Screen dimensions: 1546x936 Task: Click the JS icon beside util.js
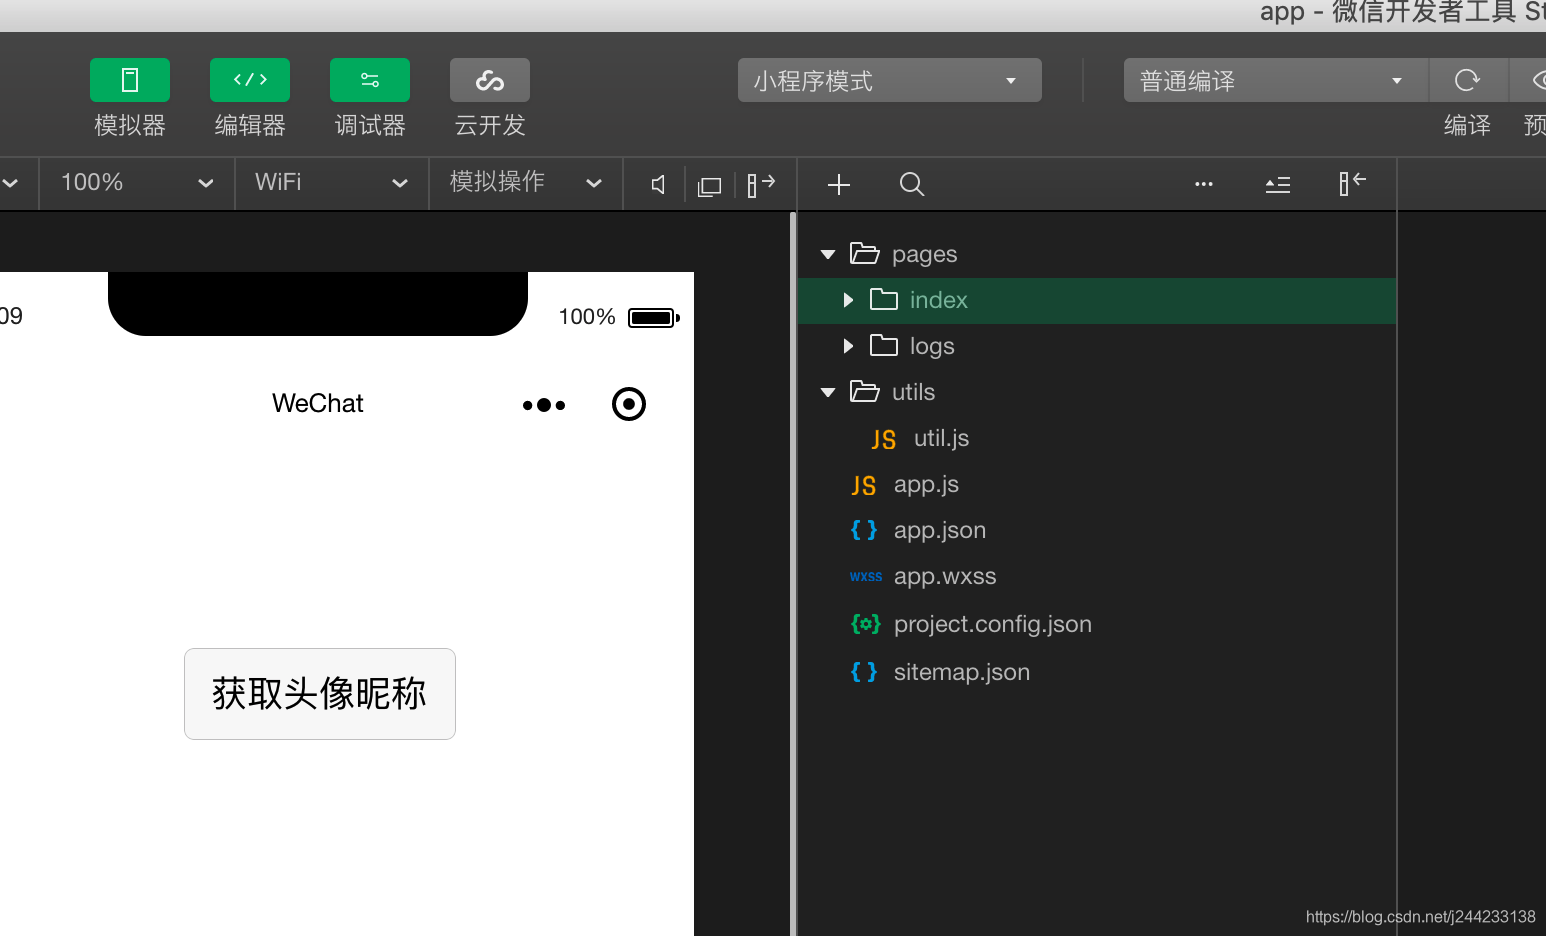click(x=884, y=440)
